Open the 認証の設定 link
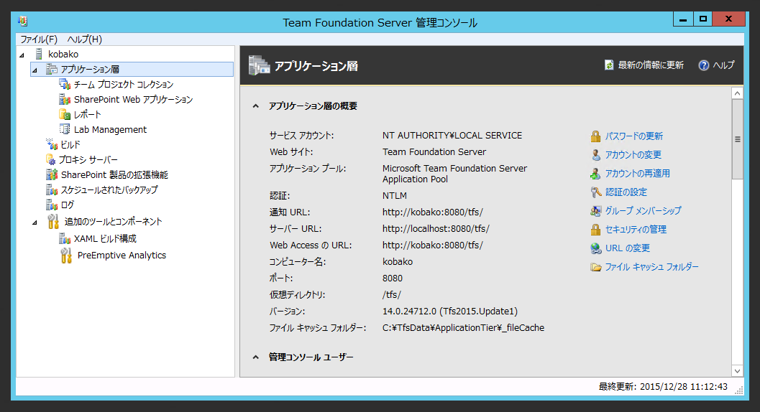 626,192
